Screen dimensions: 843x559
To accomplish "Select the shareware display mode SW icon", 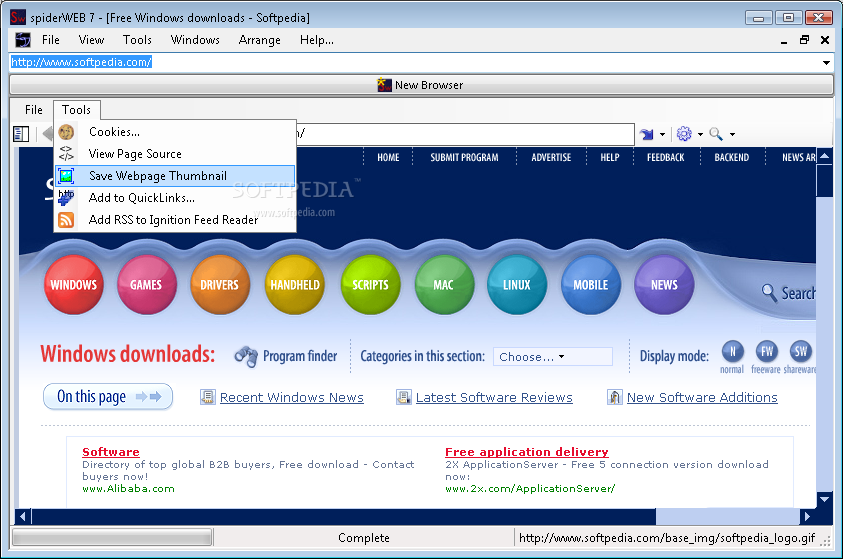I will 801,352.
